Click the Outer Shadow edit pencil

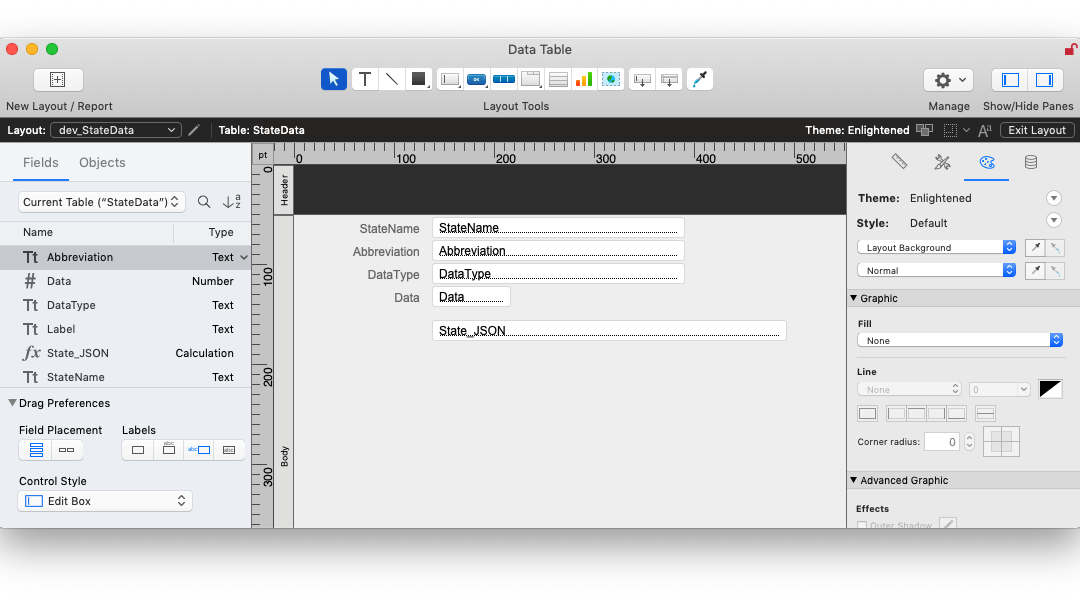[x=948, y=524]
